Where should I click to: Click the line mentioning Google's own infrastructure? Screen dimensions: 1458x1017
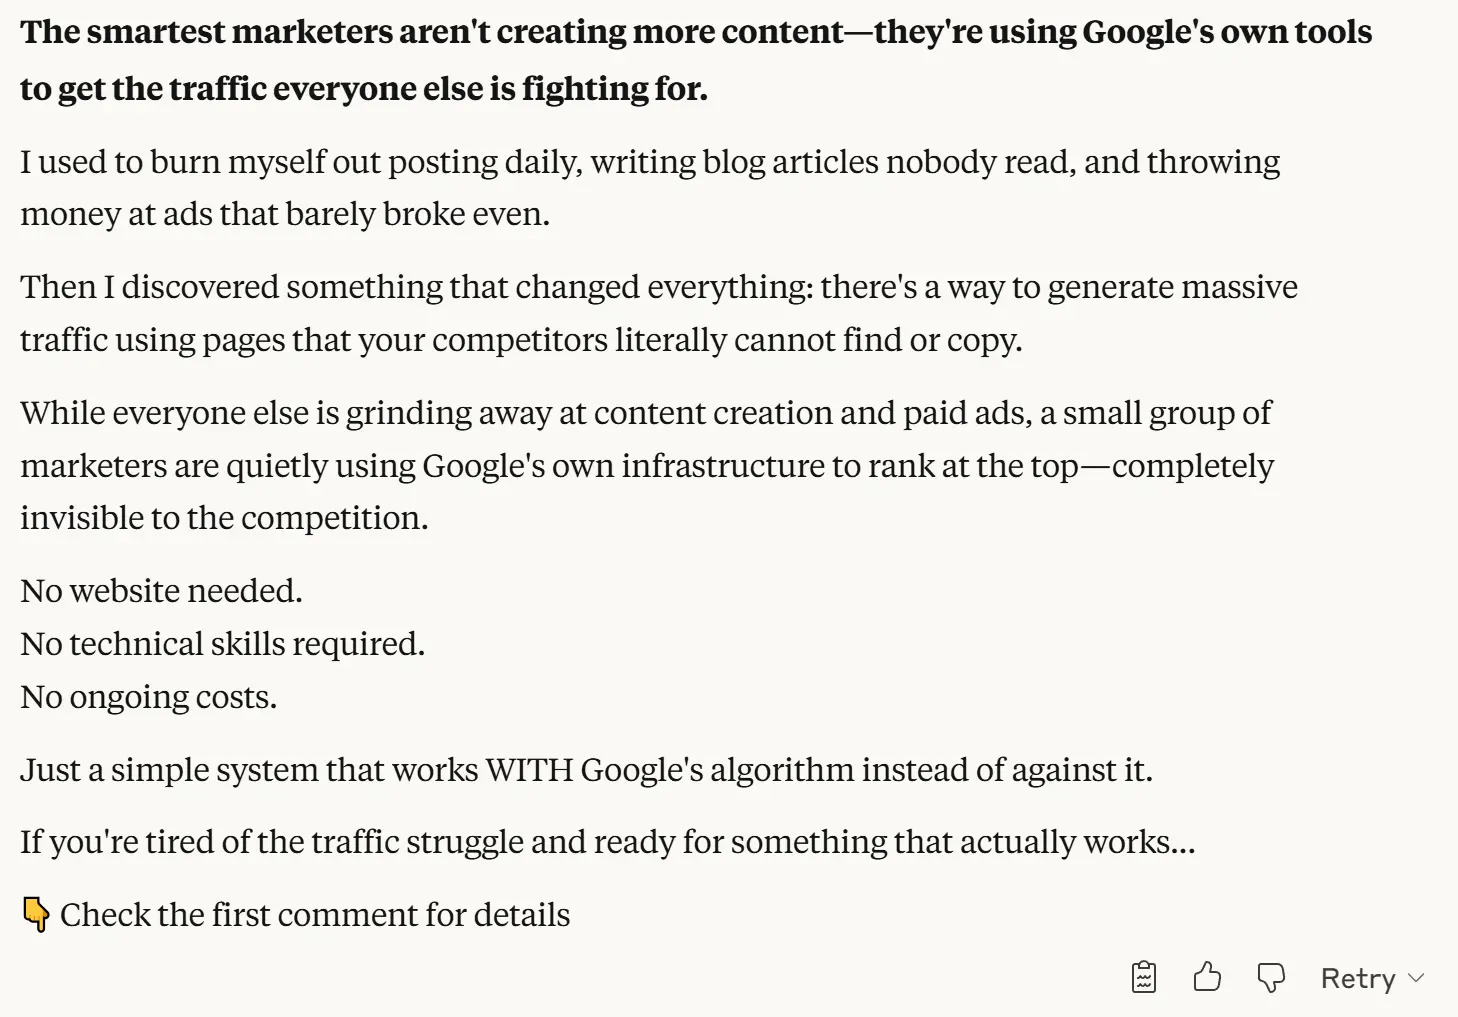click(x=647, y=466)
